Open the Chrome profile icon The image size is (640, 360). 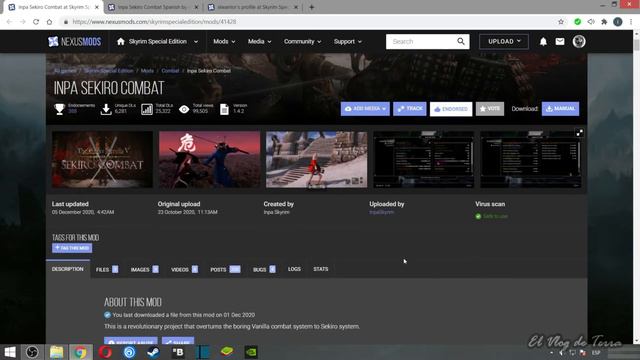(x=618, y=22)
